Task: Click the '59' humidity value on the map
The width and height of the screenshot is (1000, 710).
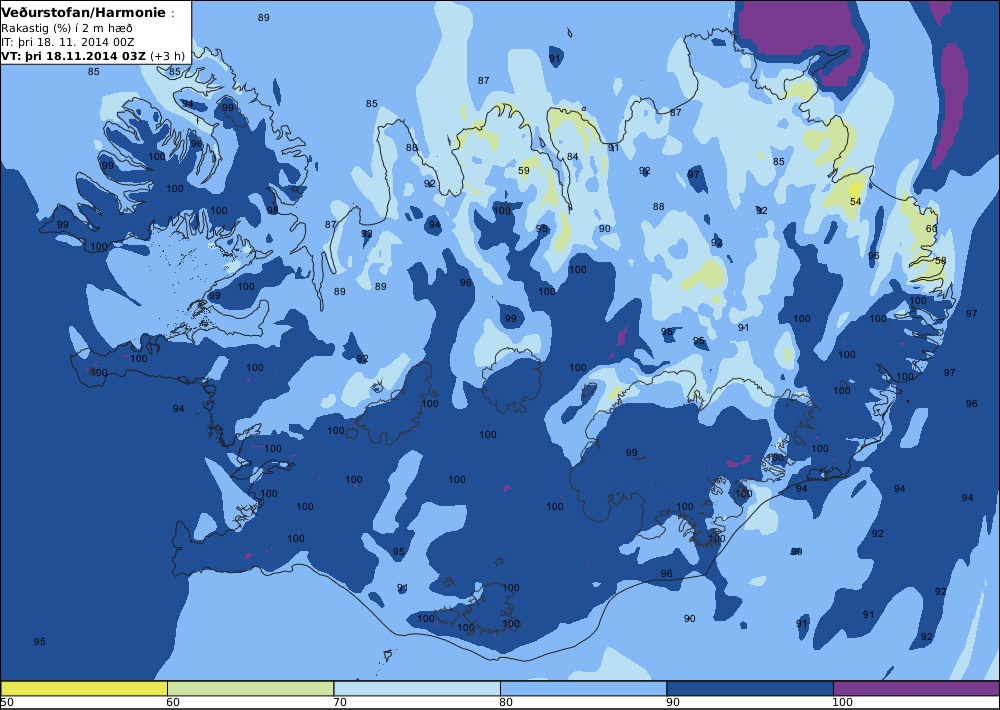Action: [524, 170]
